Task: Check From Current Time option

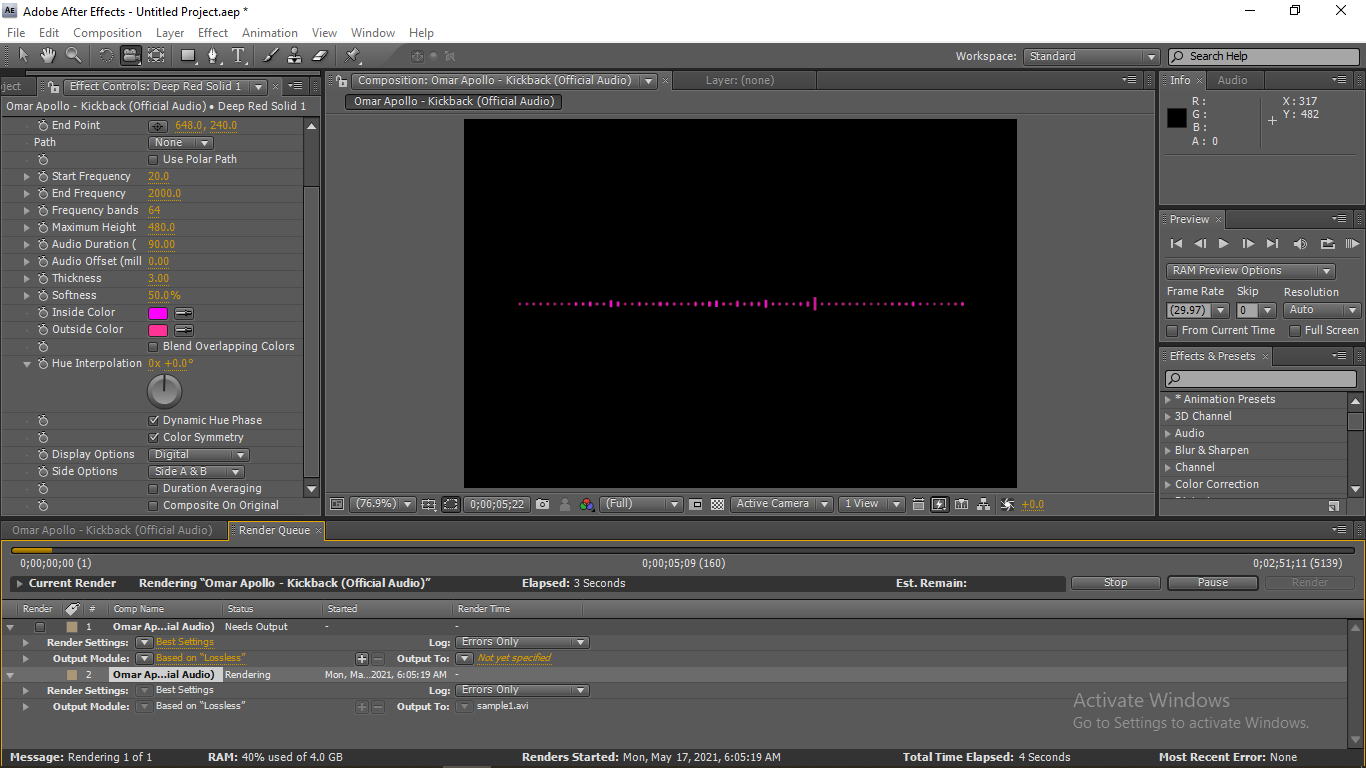Action: [1173, 331]
